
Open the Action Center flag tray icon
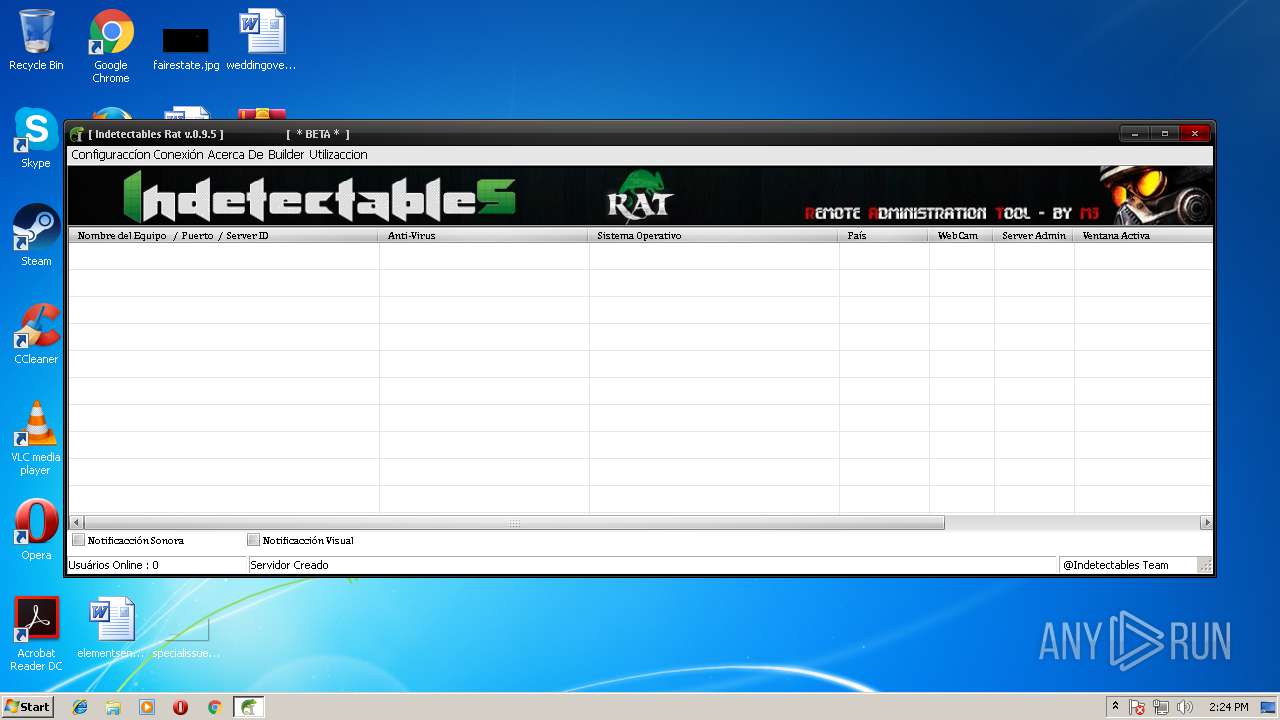(x=1138, y=707)
